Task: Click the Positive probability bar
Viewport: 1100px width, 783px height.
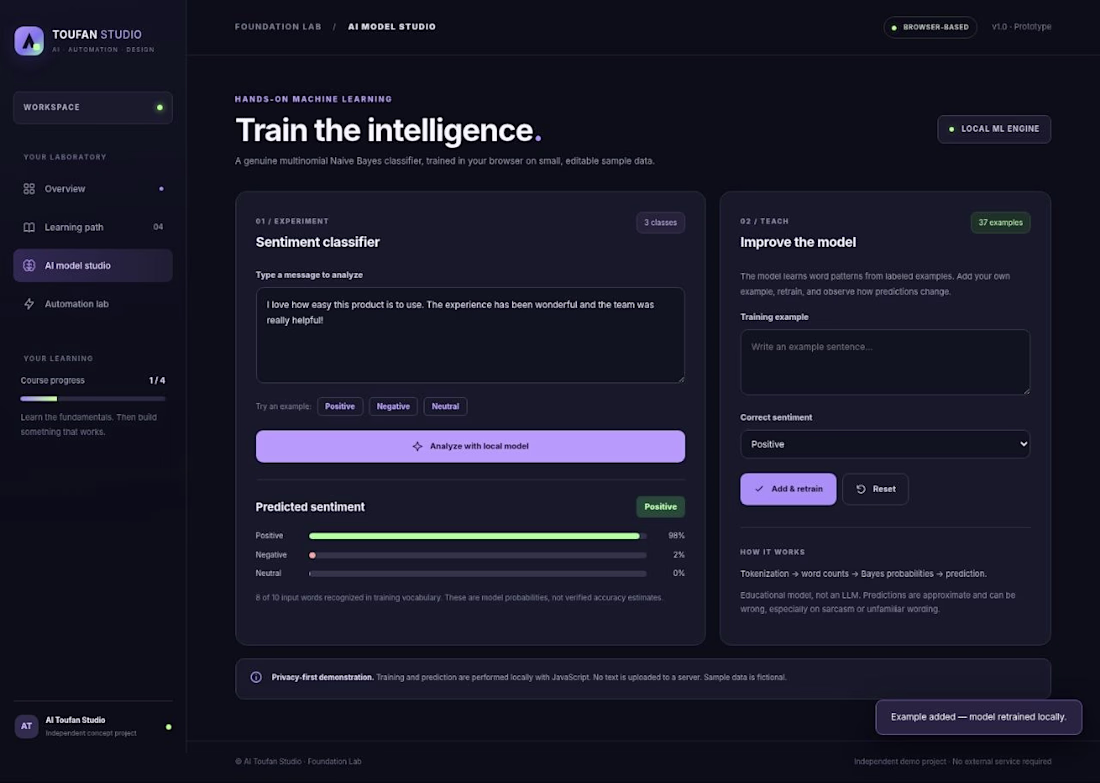Action: [478, 536]
